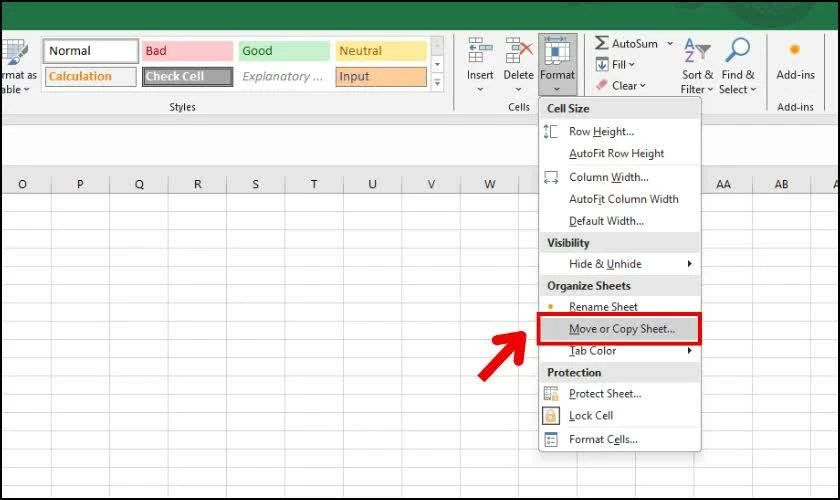
Task: Apply the Bad cell style
Action: [187, 51]
